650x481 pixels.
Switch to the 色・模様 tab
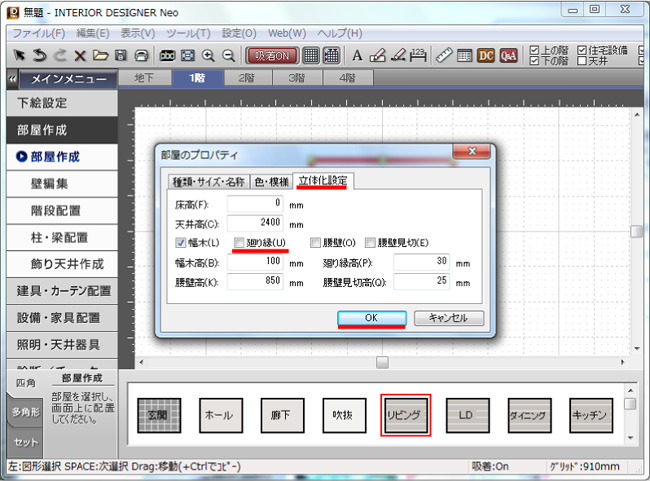point(271,181)
